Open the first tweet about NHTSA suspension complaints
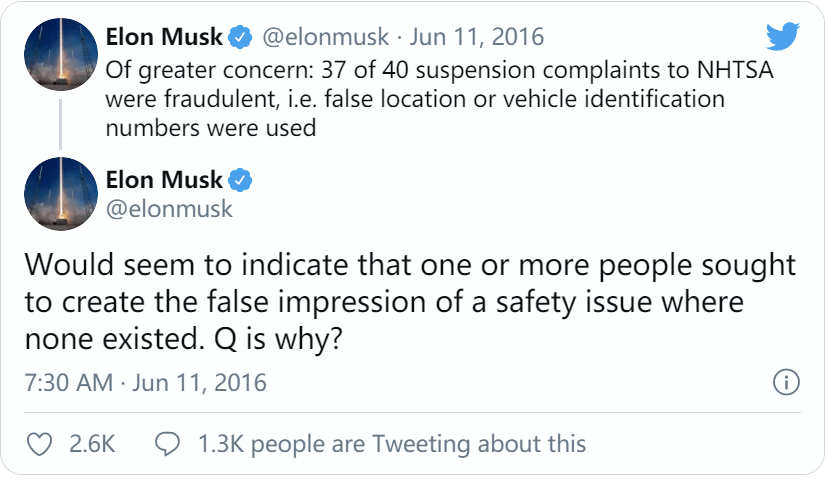The image size is (829, 480). point(439,99)
